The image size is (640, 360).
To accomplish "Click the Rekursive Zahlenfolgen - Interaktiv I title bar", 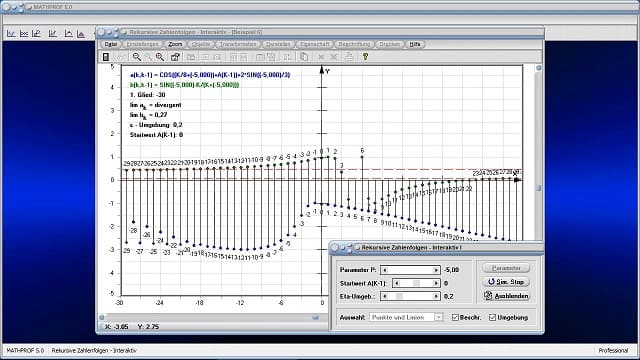I will click(436, 247).
